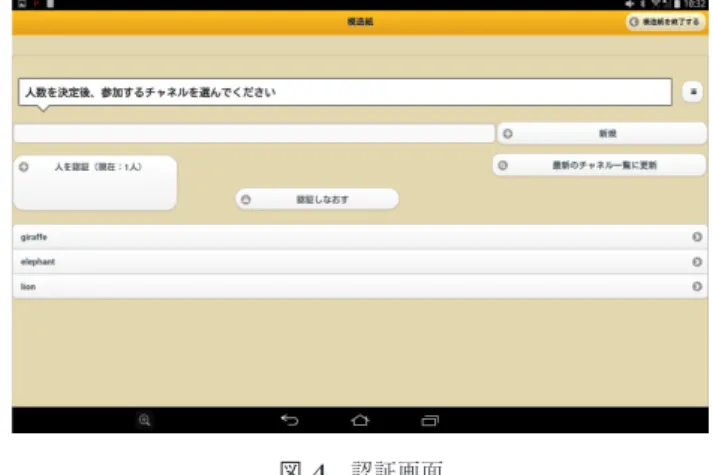Open lion channel via its arrow icon
This screenshot has height=475, width=713.
[697, 286]
